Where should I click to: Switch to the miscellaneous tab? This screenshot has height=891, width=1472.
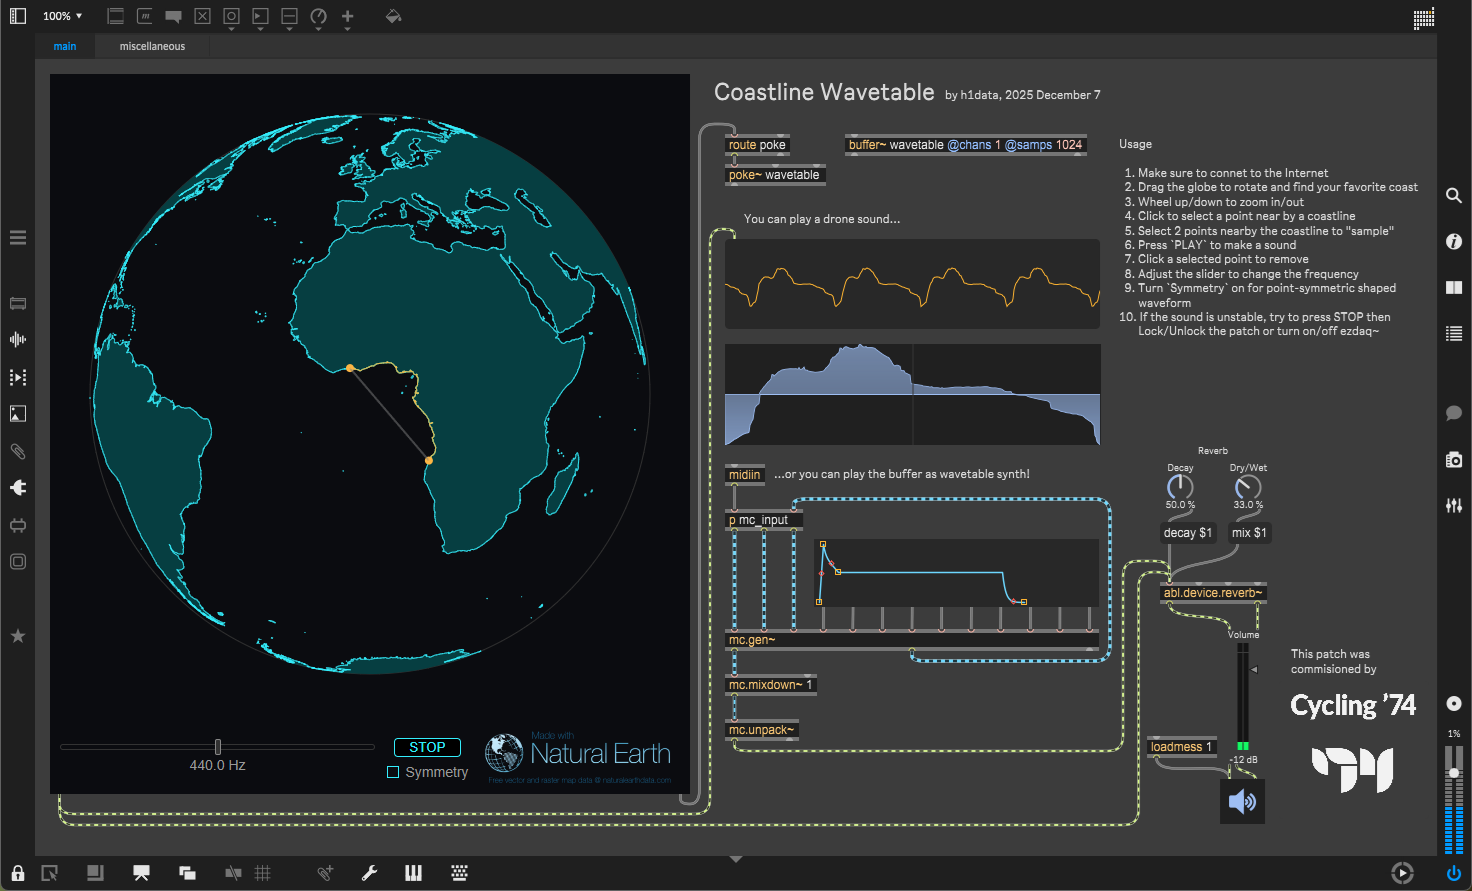coord(152,46)
